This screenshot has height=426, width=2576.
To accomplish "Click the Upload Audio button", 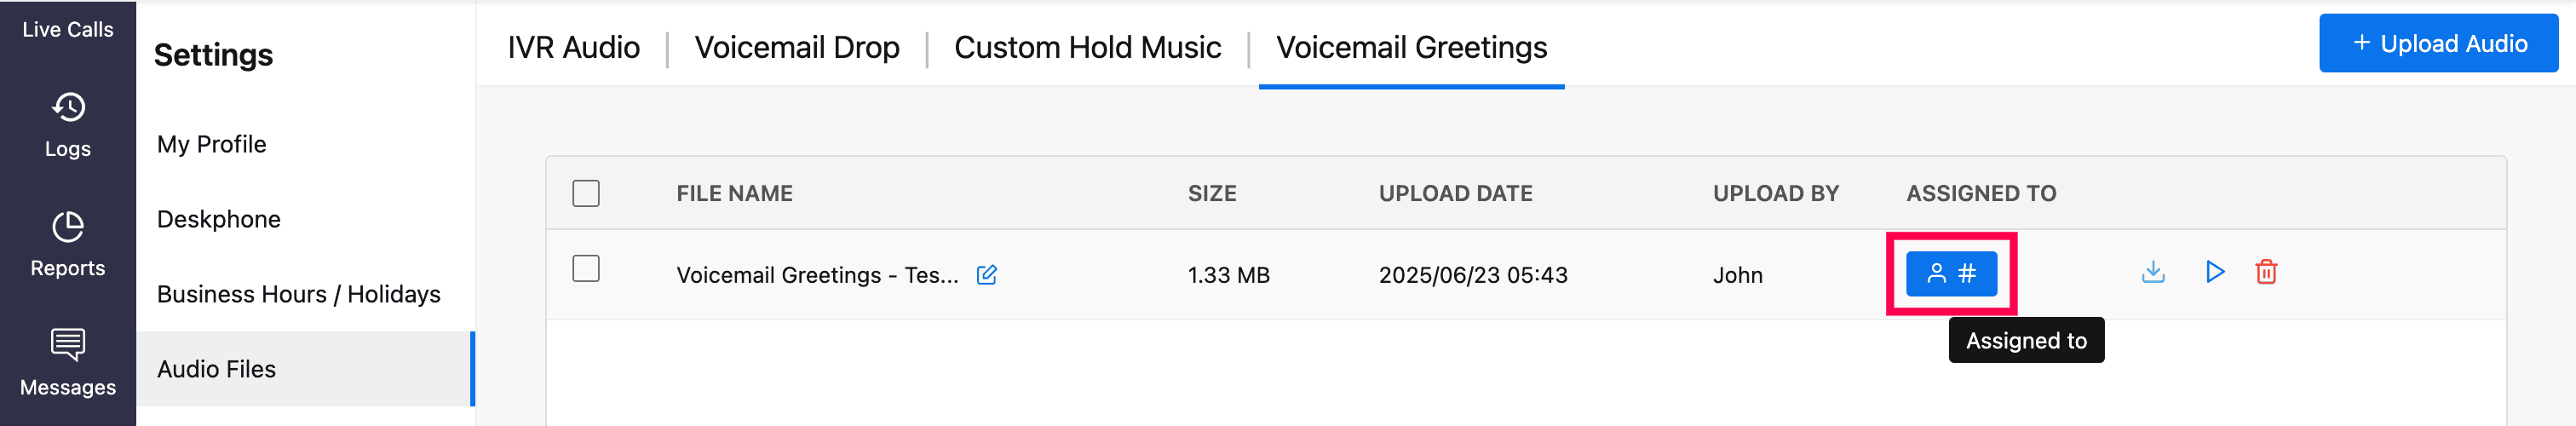I will 2438,43.
